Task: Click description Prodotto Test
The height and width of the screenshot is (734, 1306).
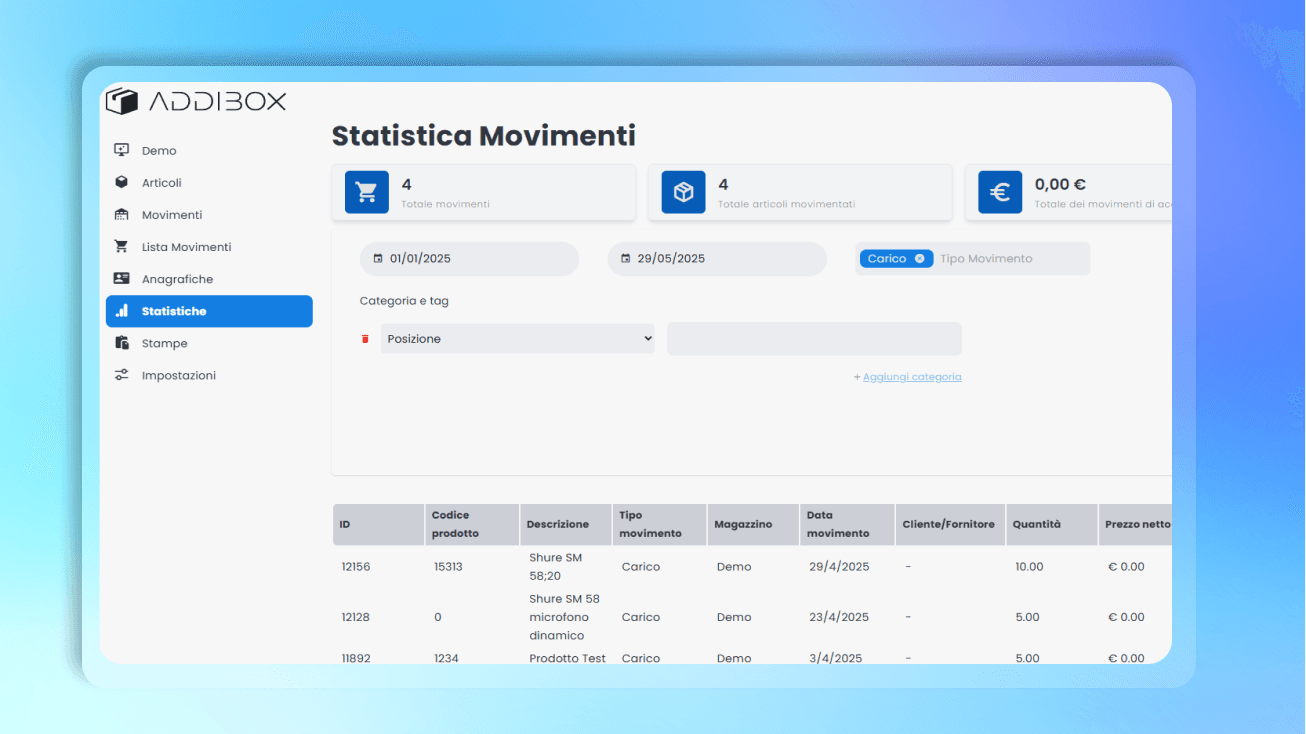Action: click(567, 658)
